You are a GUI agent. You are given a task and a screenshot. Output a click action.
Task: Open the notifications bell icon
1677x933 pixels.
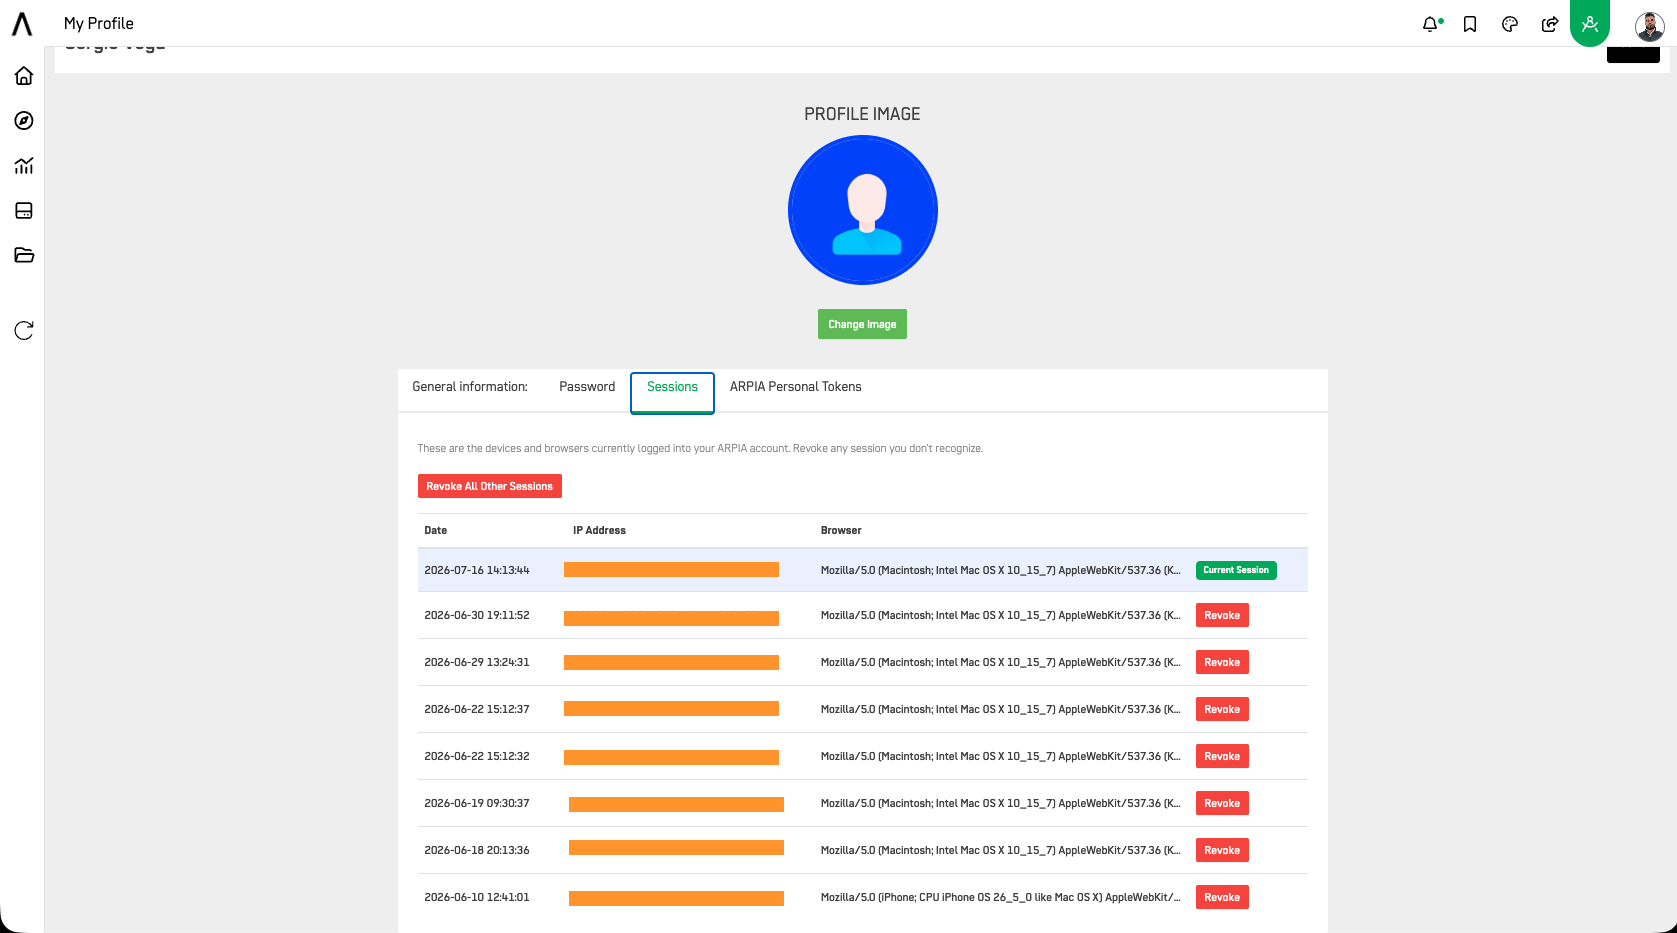point(1431,24)
